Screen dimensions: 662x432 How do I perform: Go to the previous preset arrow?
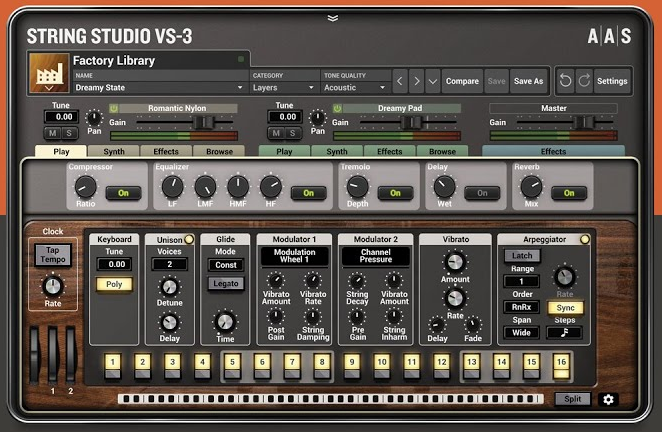[x=400, y=81]
